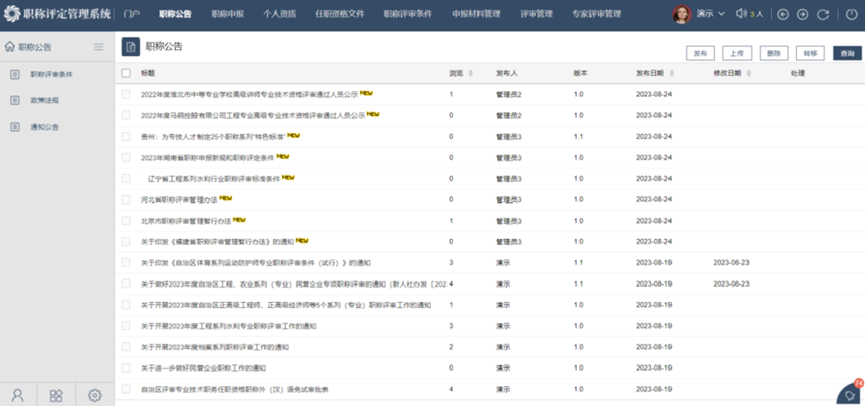Collapse sidebar using the hamburger icon

point(98,47)
